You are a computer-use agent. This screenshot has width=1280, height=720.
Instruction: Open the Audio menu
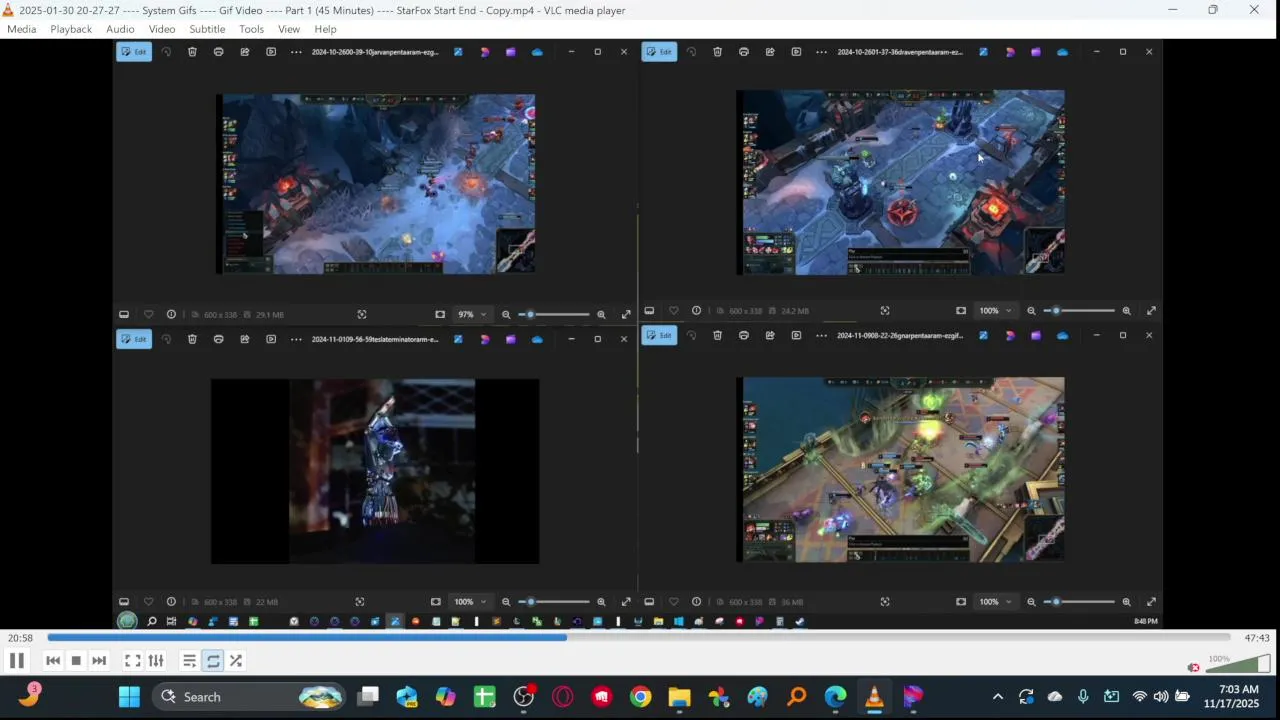(120, 29)
